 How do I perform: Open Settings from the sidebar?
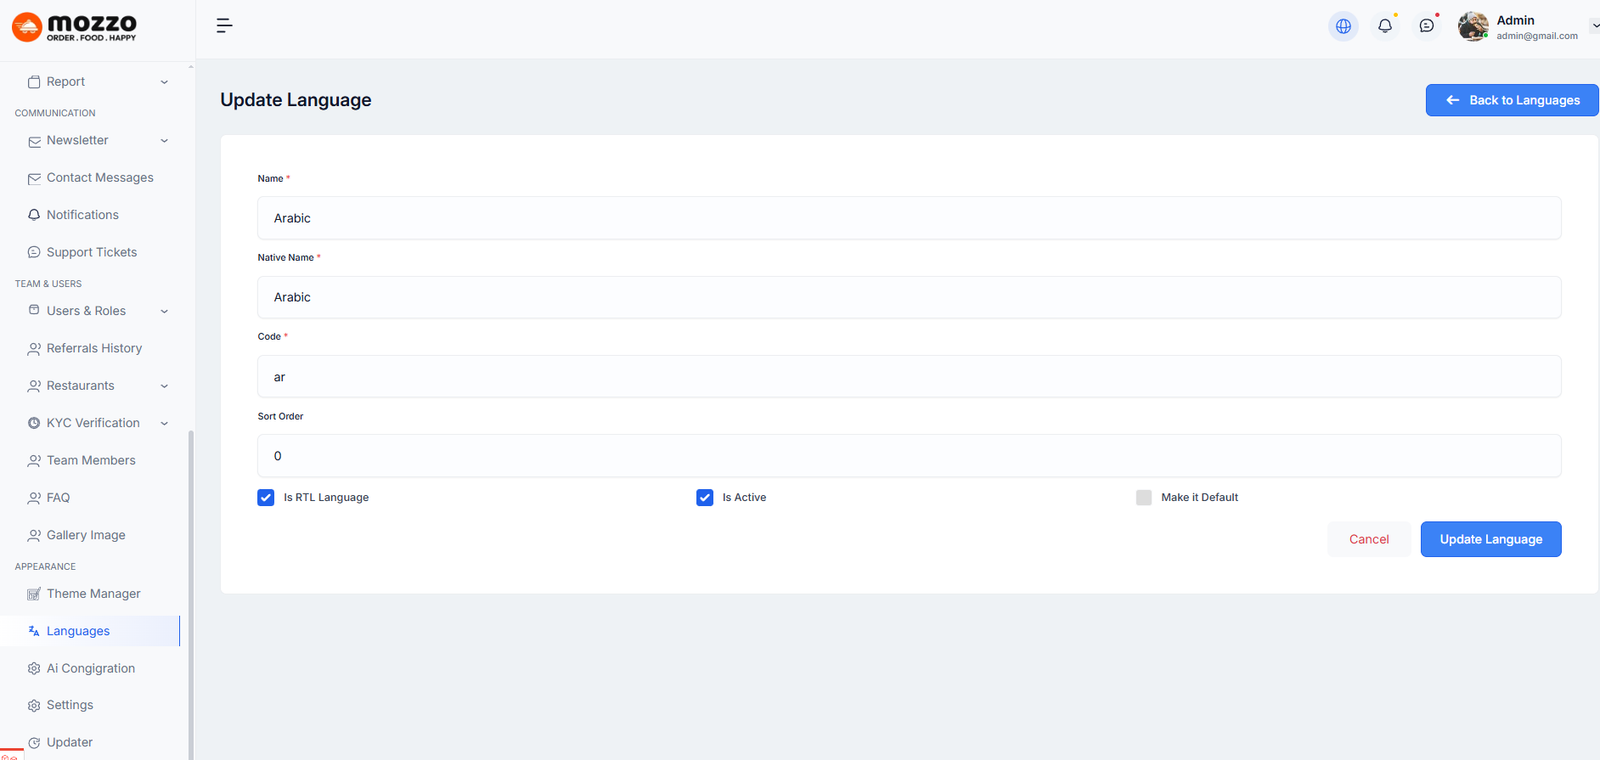tap(69, 705)
